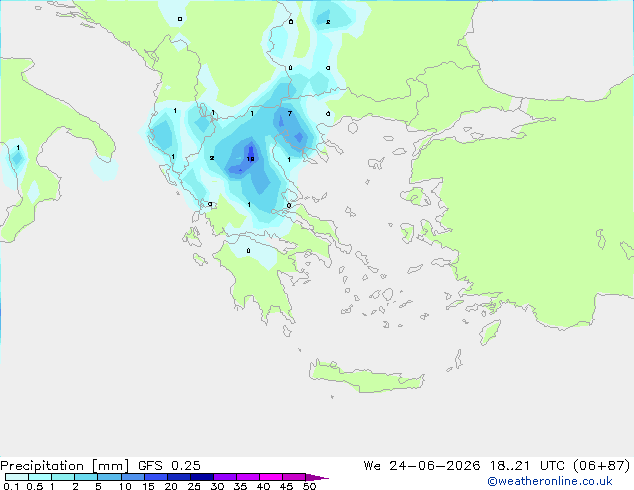Click the '0.1' legend scale label
Screen dimensions: 634x490
tap(11, 486)
